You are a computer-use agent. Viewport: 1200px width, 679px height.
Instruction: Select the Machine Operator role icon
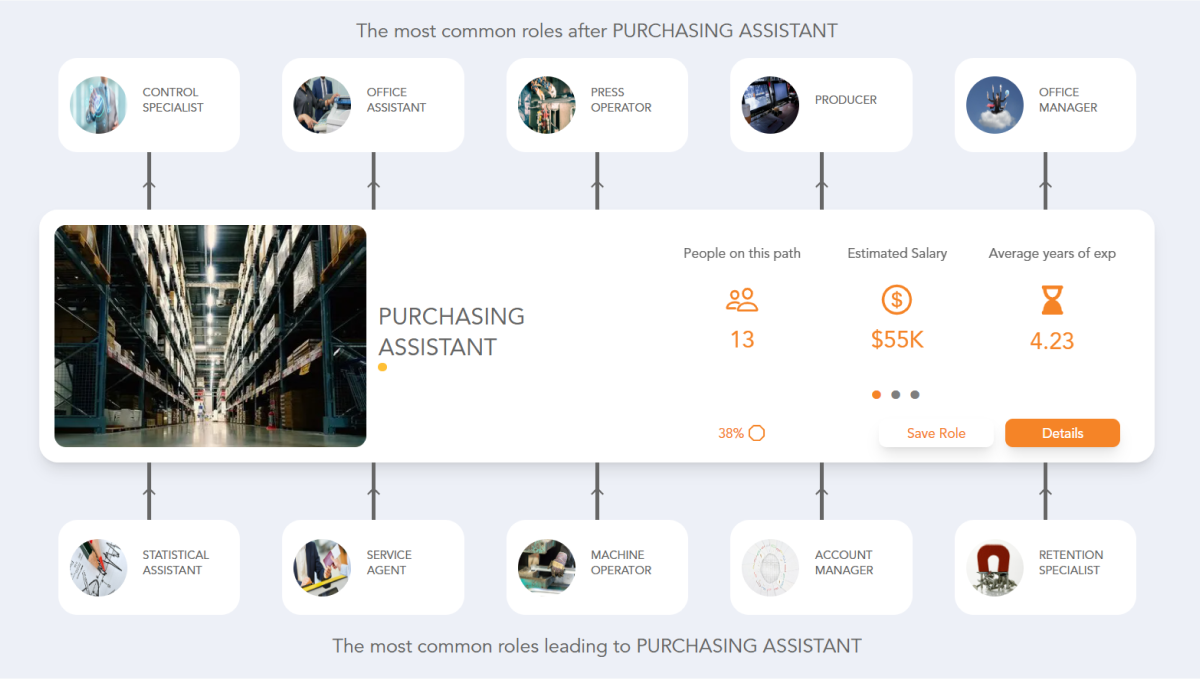coord(546,567)
